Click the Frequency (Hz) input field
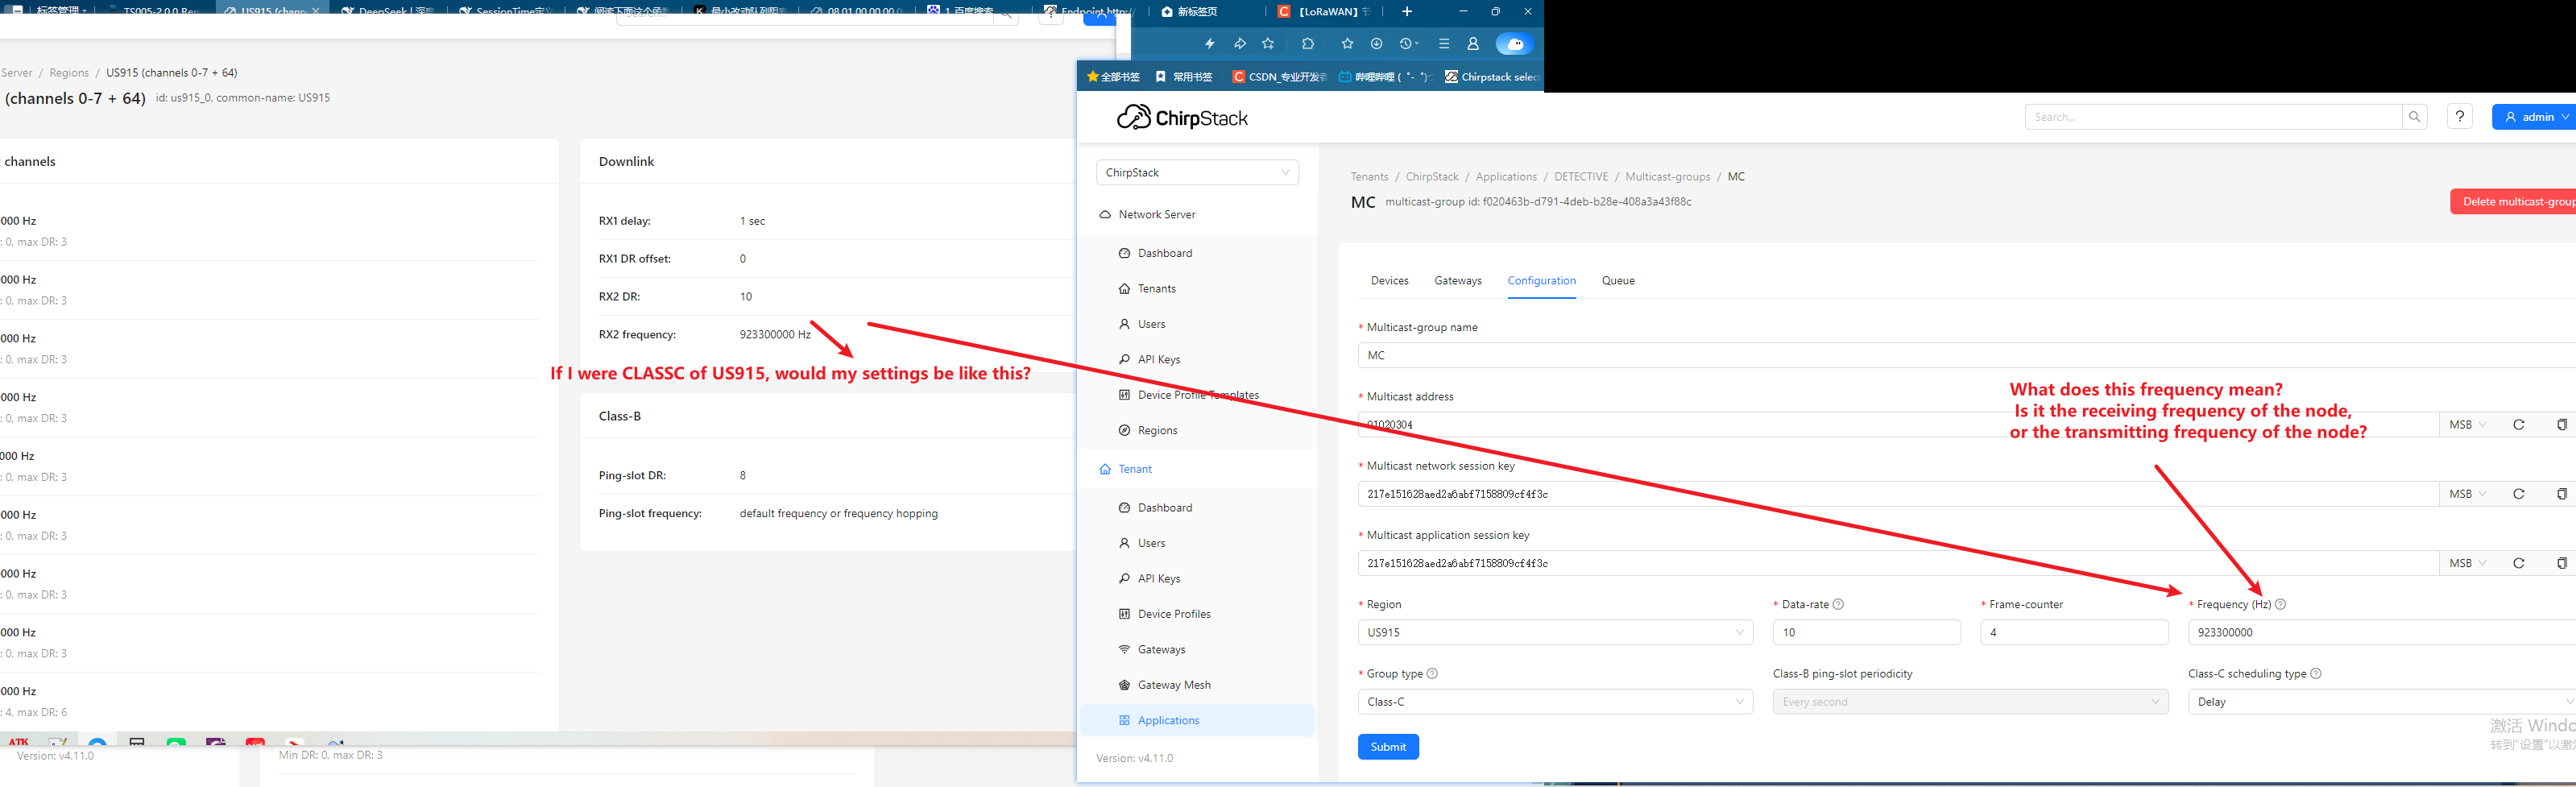 click(x=2380, y=632)
